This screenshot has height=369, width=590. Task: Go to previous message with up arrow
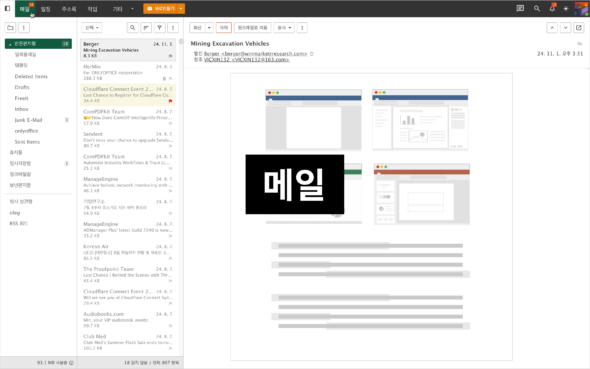coord(552,27)
